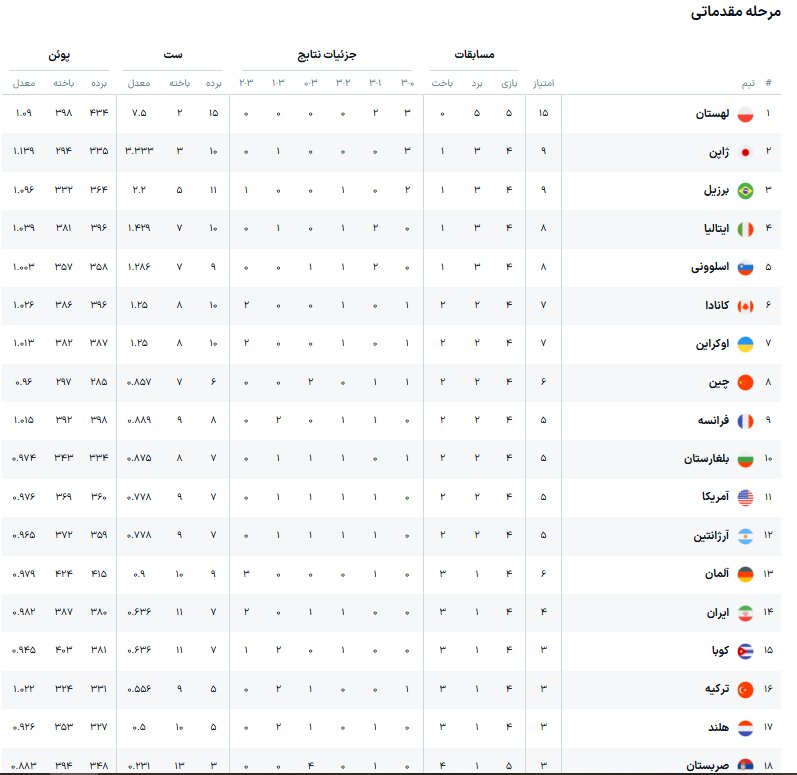Click the Italy flag icon
This screenshot has width=797, height=775.
[x=745, y=229]
